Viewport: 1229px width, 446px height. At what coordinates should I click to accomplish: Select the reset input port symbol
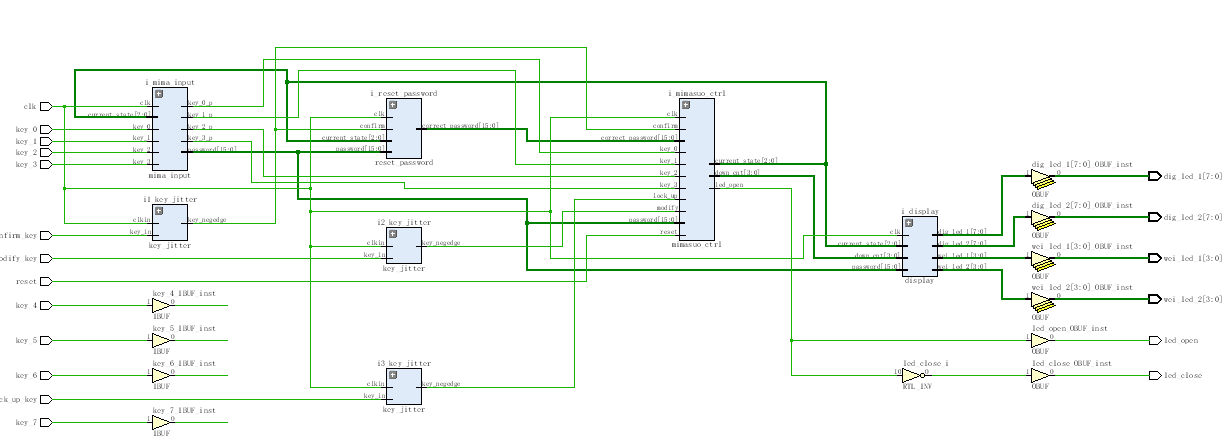[x=46, y=282]
